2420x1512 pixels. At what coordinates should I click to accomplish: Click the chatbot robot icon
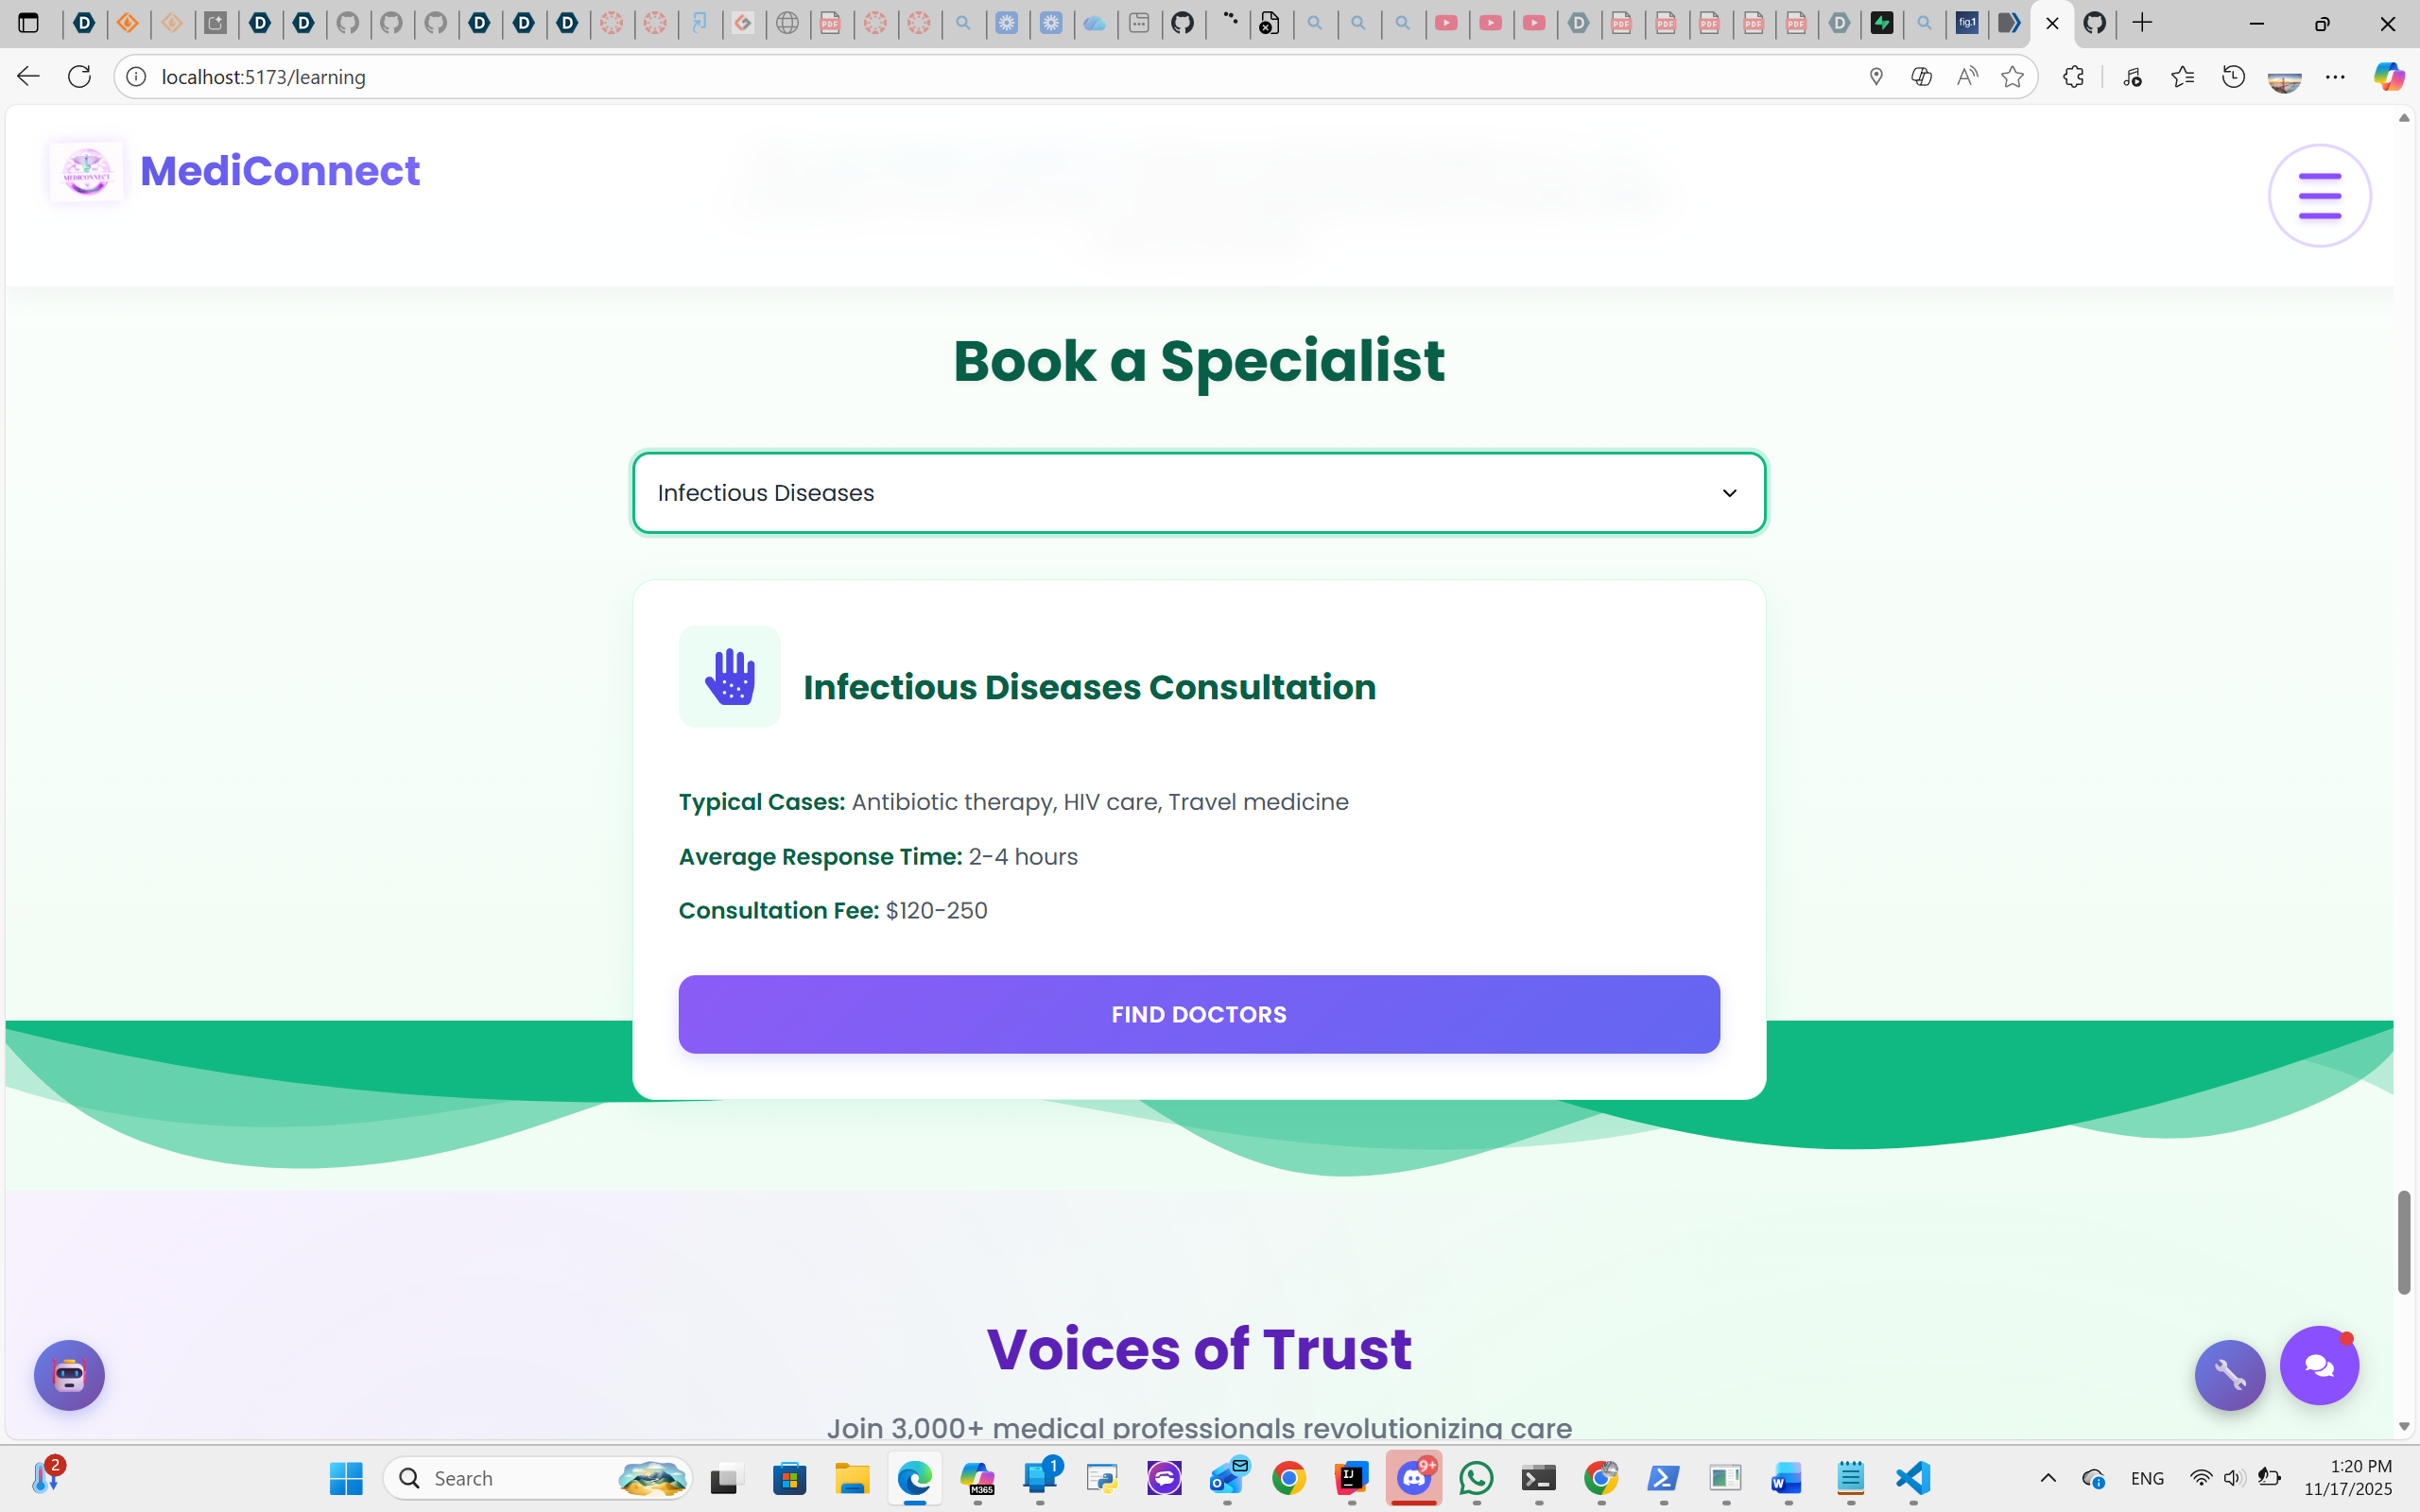coord(69,1375)
